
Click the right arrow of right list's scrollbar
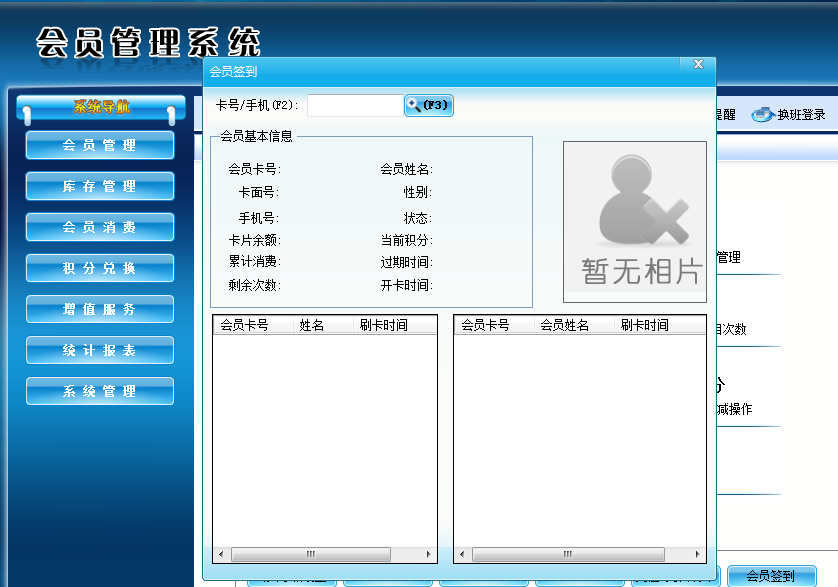coord(698,553)
